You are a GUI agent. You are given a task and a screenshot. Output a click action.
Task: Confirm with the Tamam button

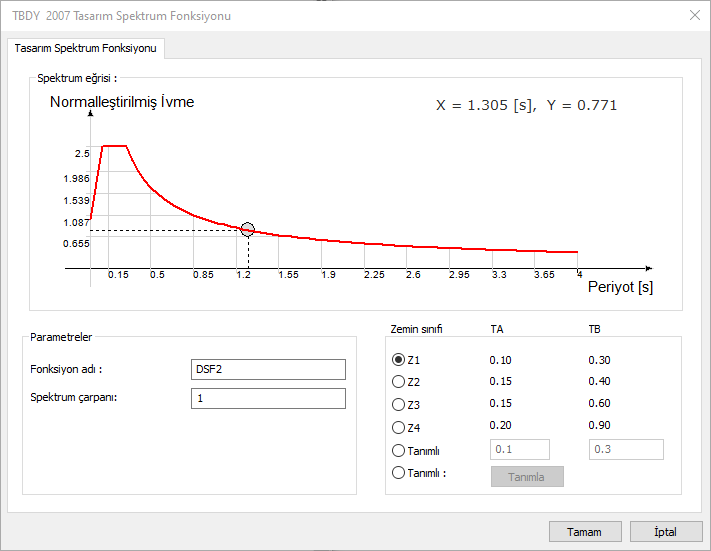point(585,531)
